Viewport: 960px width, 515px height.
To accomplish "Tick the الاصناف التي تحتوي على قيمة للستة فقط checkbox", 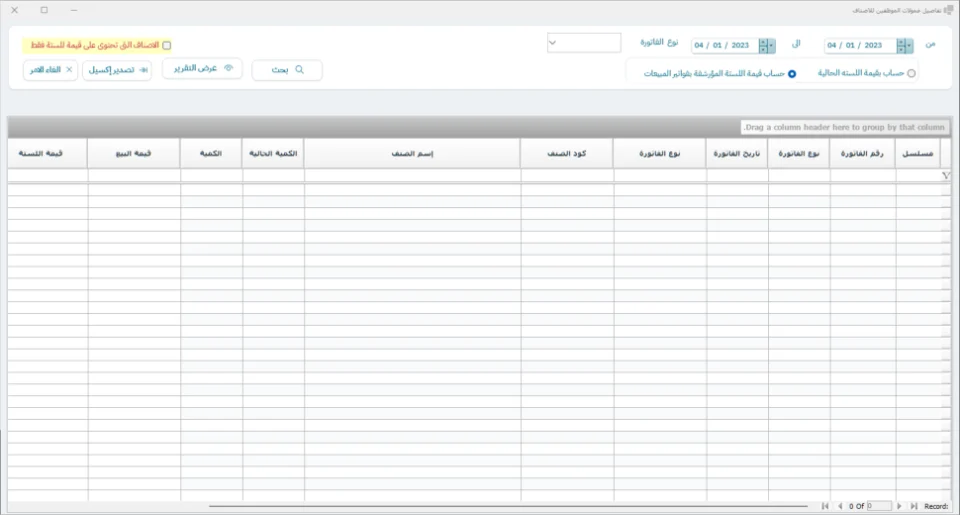I will coord(167,45).
